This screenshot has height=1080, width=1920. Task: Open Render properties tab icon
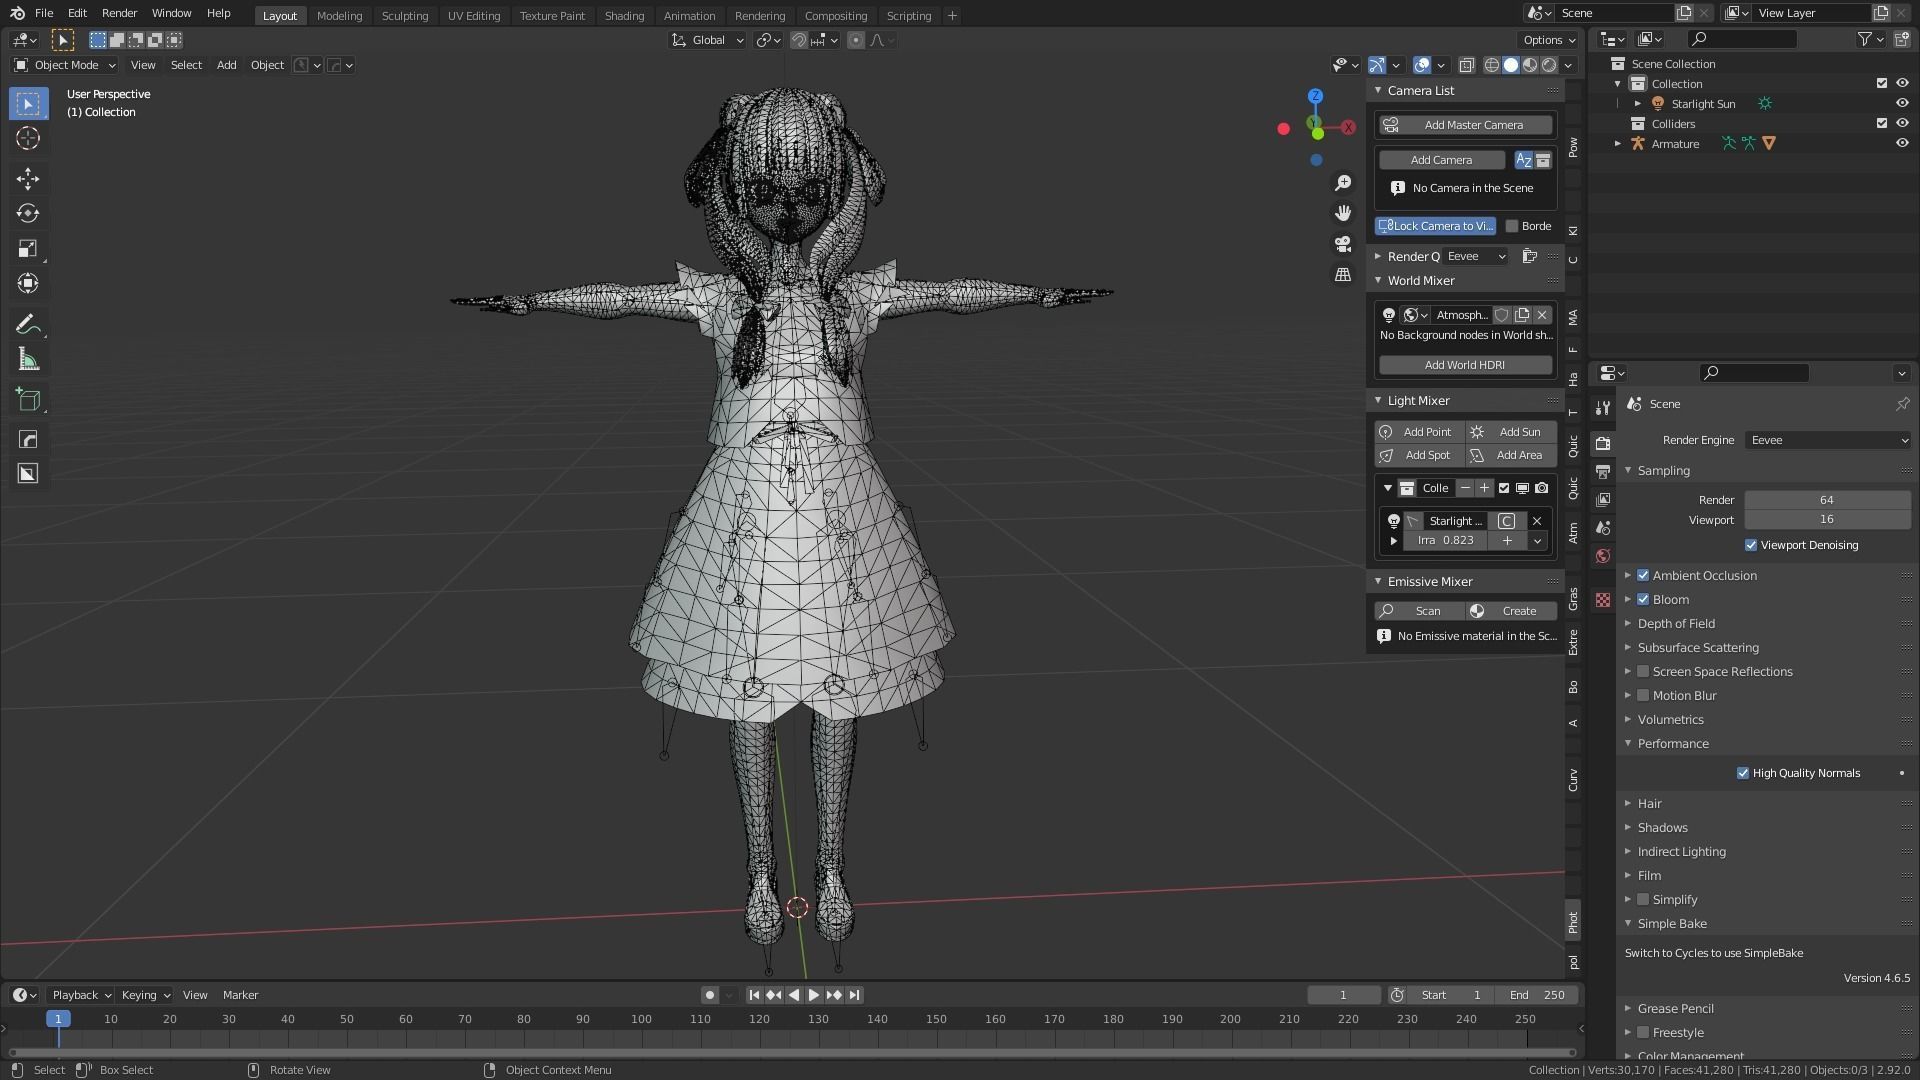coord(1603,443)
